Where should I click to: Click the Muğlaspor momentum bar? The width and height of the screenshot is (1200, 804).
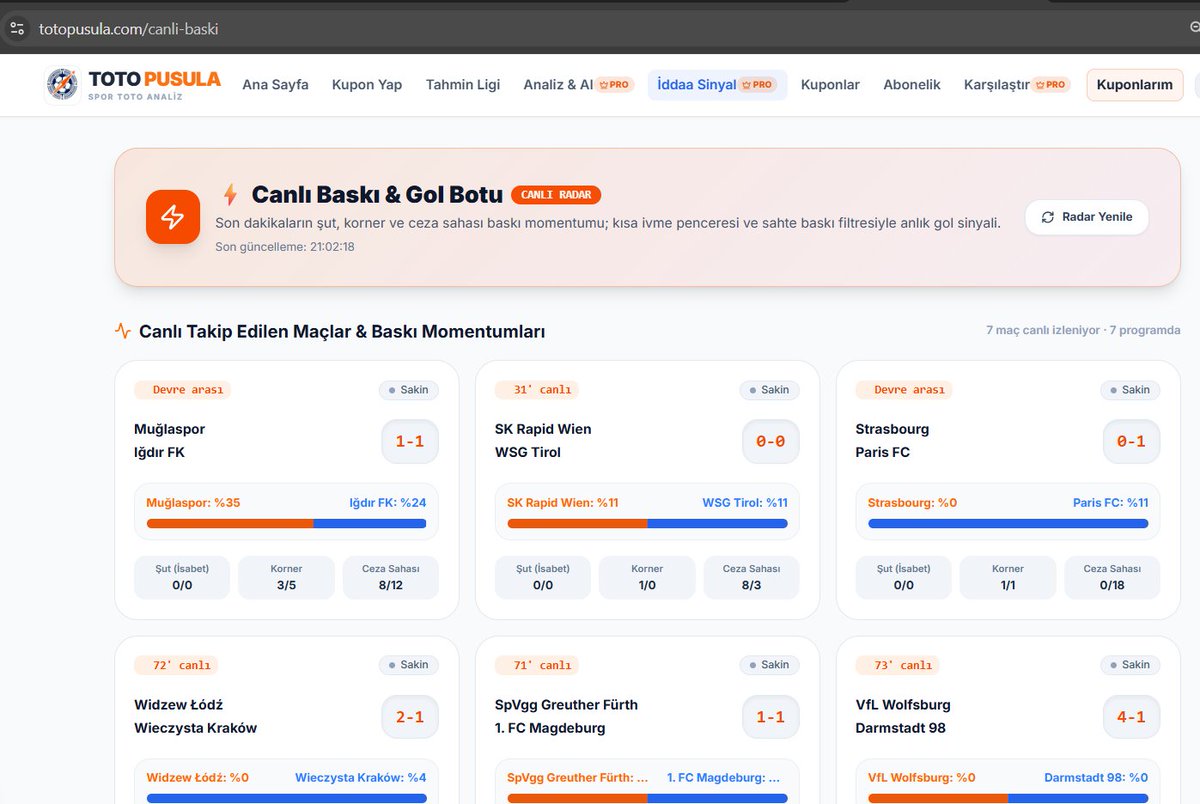point(287,523)
